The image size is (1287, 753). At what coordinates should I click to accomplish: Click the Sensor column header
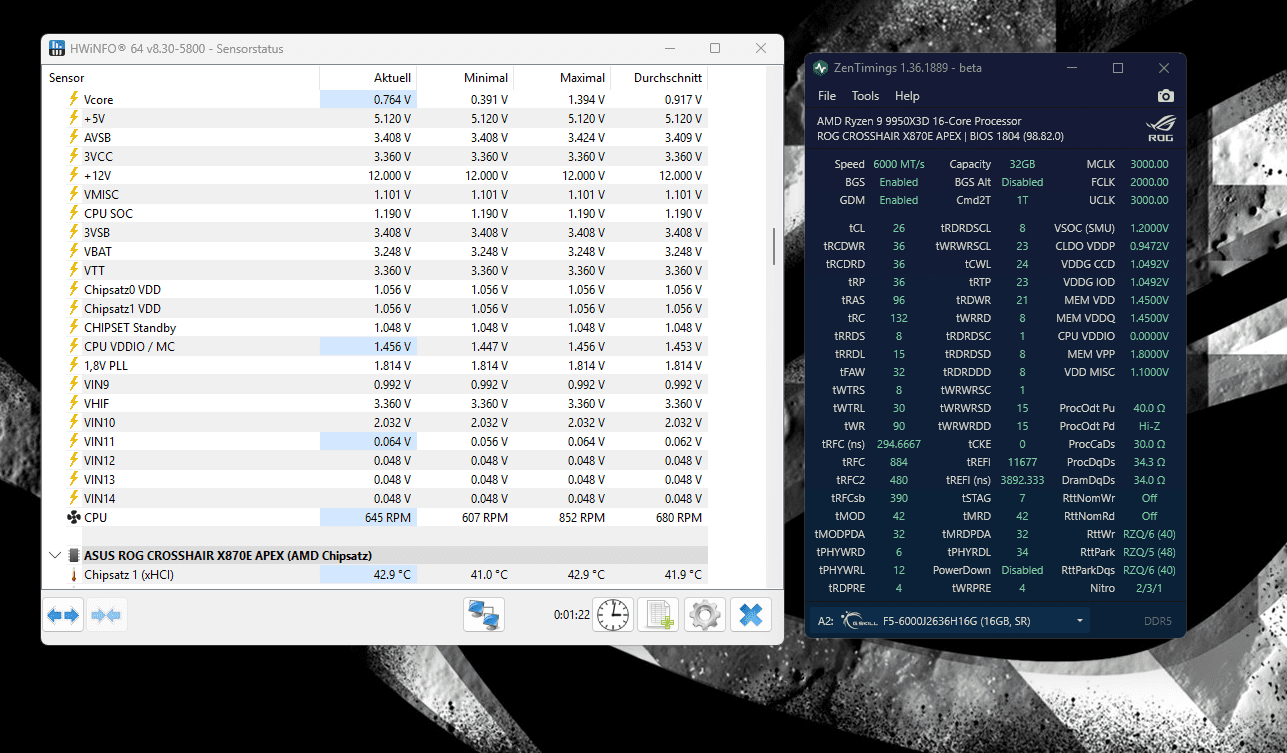tap(181, 78)
